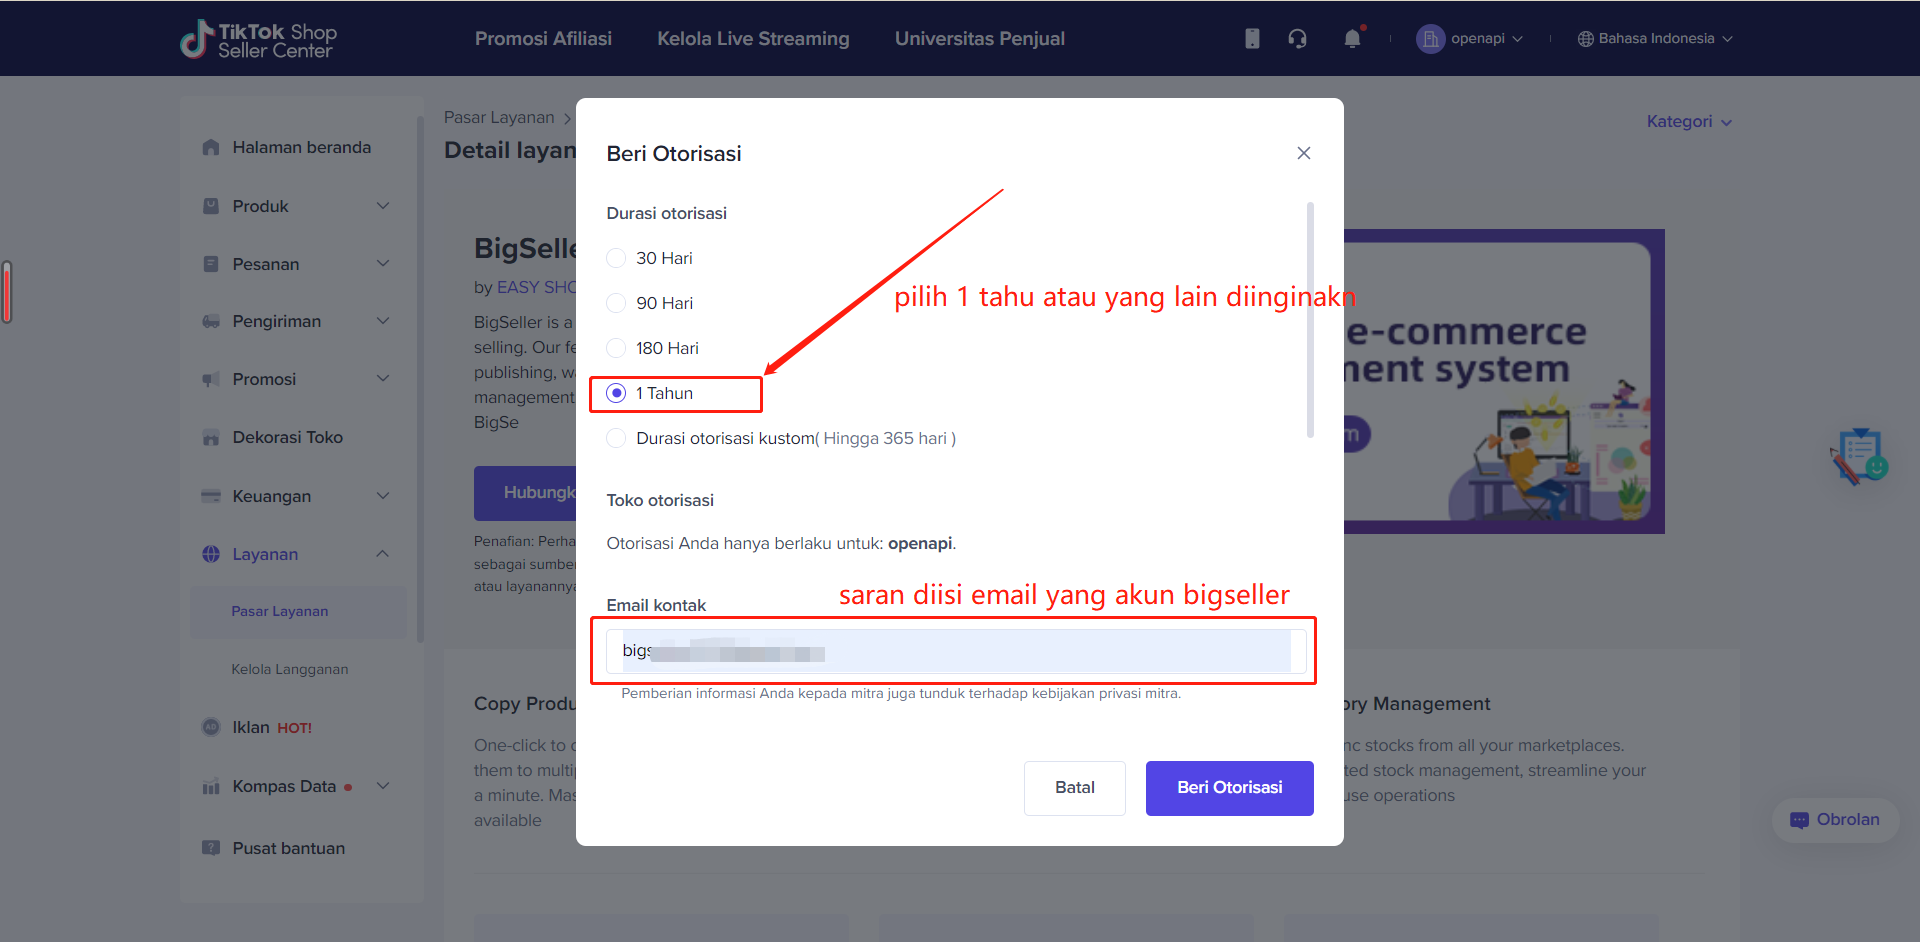Viewport: 1920px width, 942px height.
Task: Click the Keuangan card icon
Action: click(211, 496)
